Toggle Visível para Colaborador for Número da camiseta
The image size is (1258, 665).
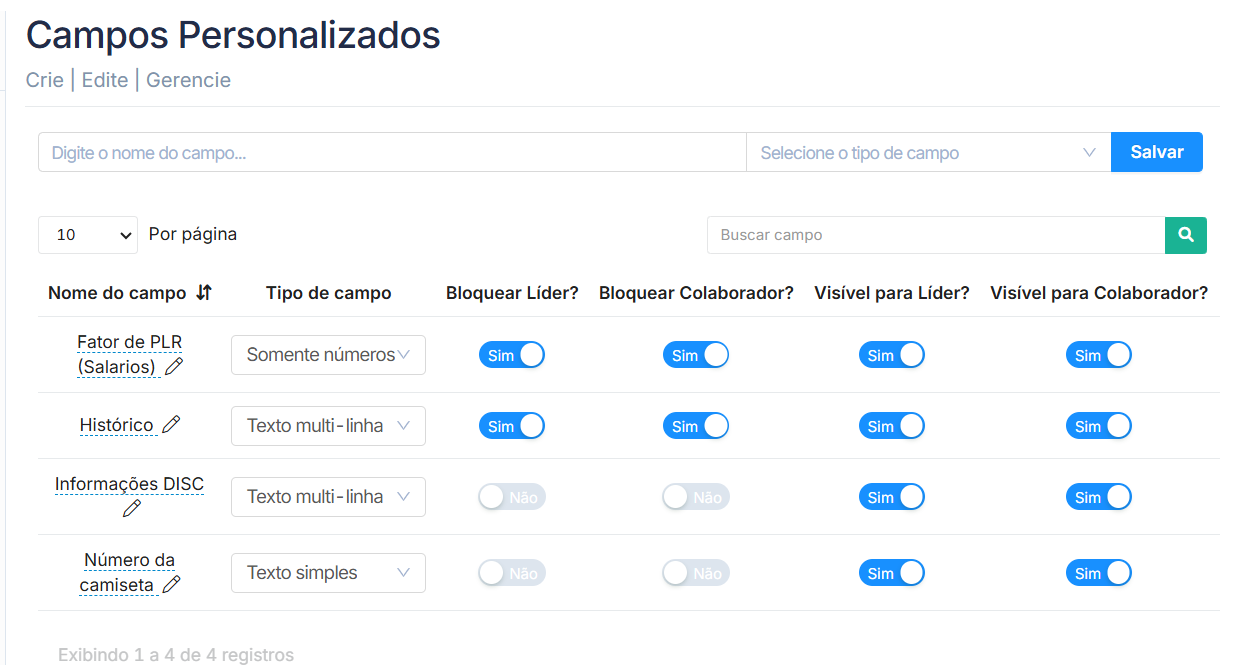pyautogui.click(x=1099, y=573)
